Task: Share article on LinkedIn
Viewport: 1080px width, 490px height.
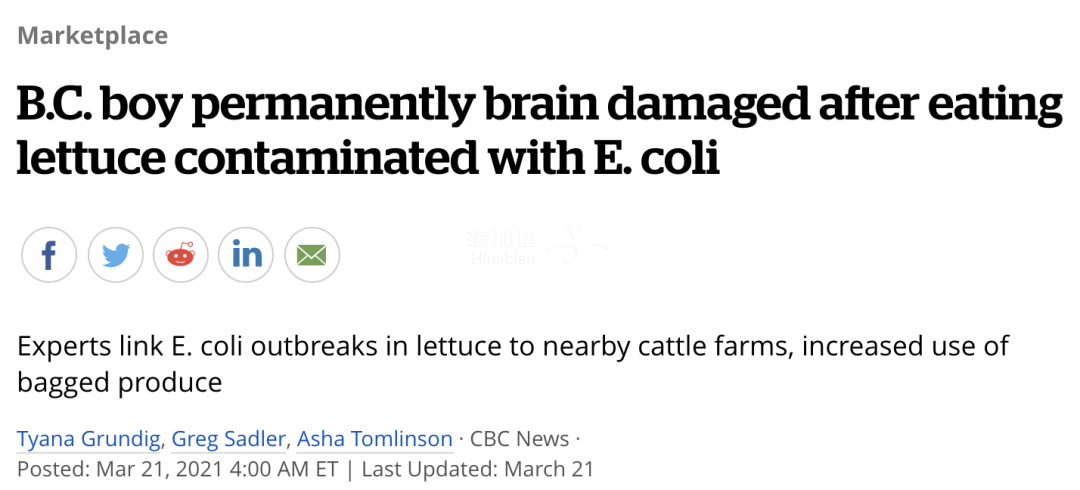Action: [247, 255]
